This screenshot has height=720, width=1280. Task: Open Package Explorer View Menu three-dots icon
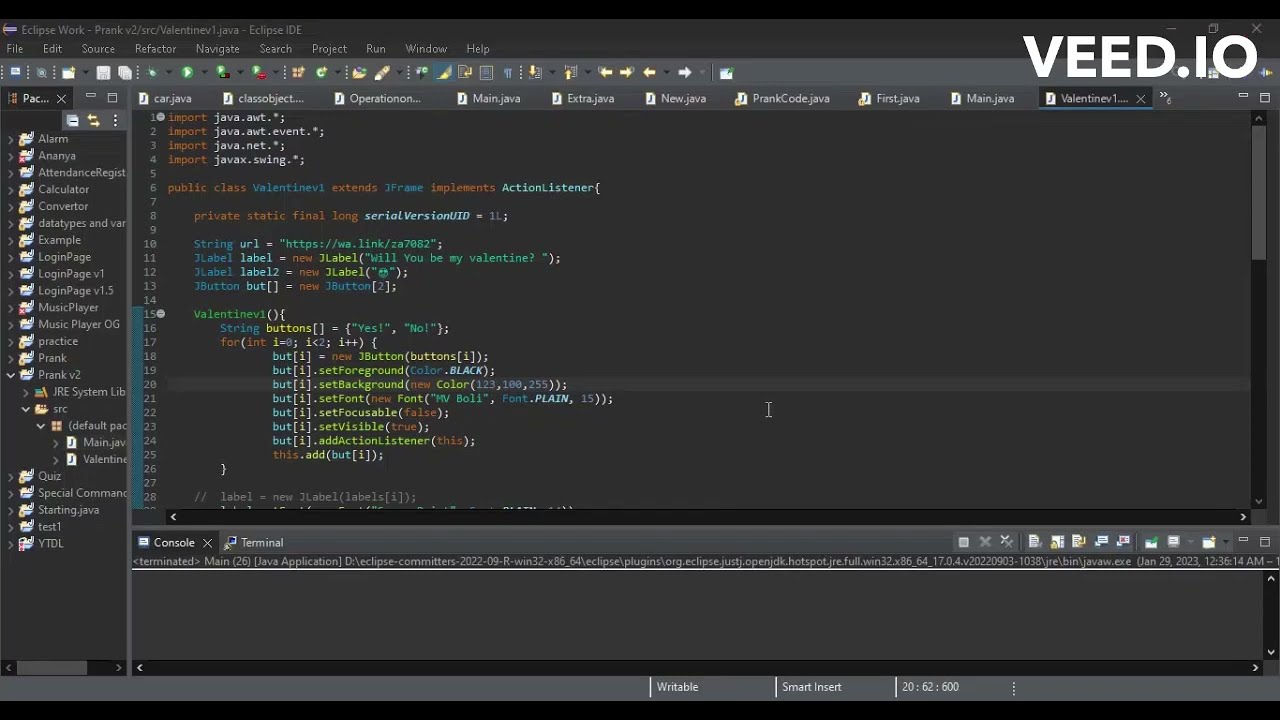[x=115, y=120]
